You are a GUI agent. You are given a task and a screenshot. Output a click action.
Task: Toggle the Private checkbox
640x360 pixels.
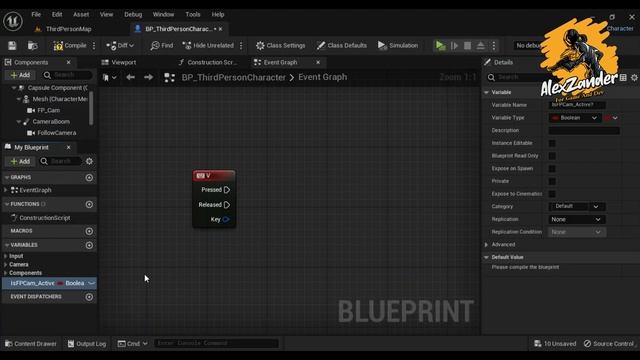pyautogui.click(x=552, y=181)
